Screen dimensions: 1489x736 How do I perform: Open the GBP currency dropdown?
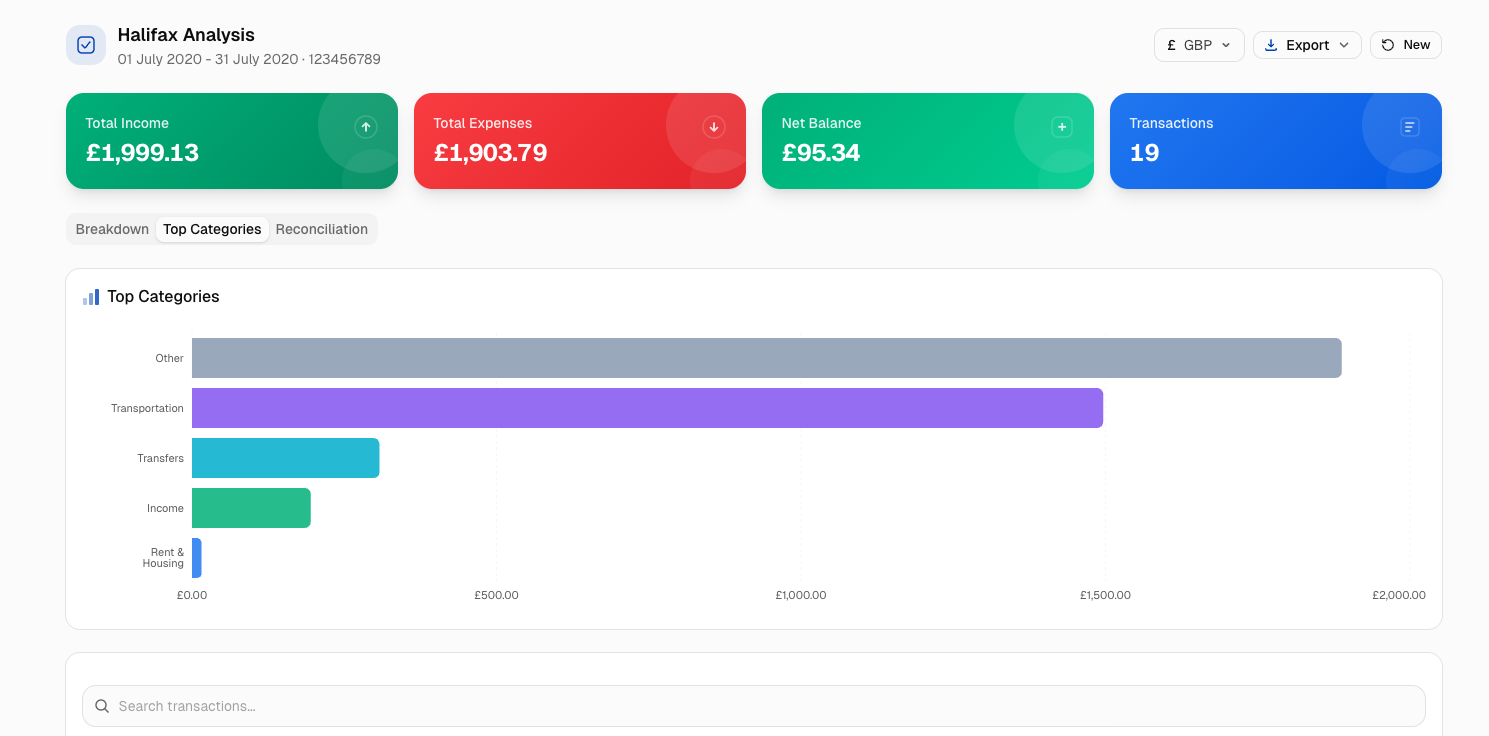(1199, 45)
